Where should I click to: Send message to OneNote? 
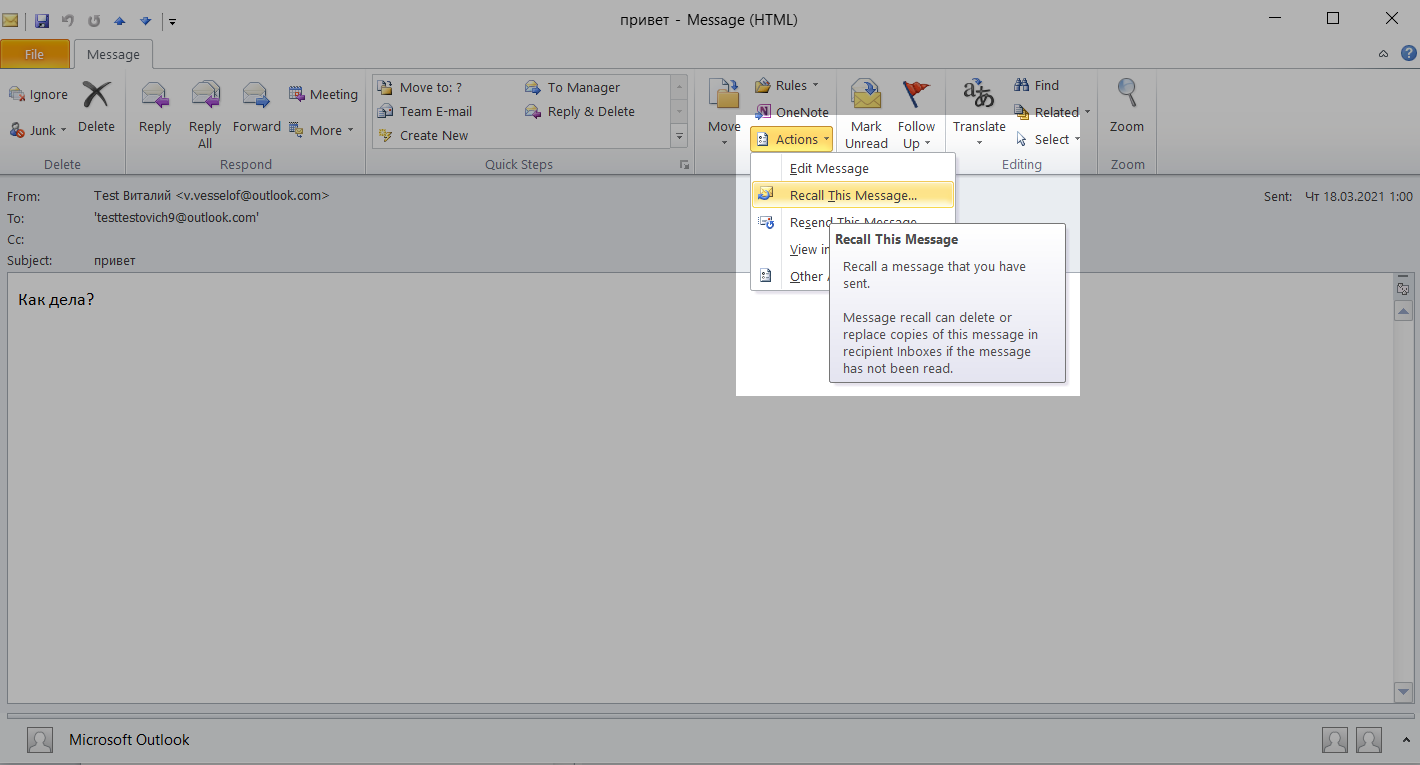792,112
